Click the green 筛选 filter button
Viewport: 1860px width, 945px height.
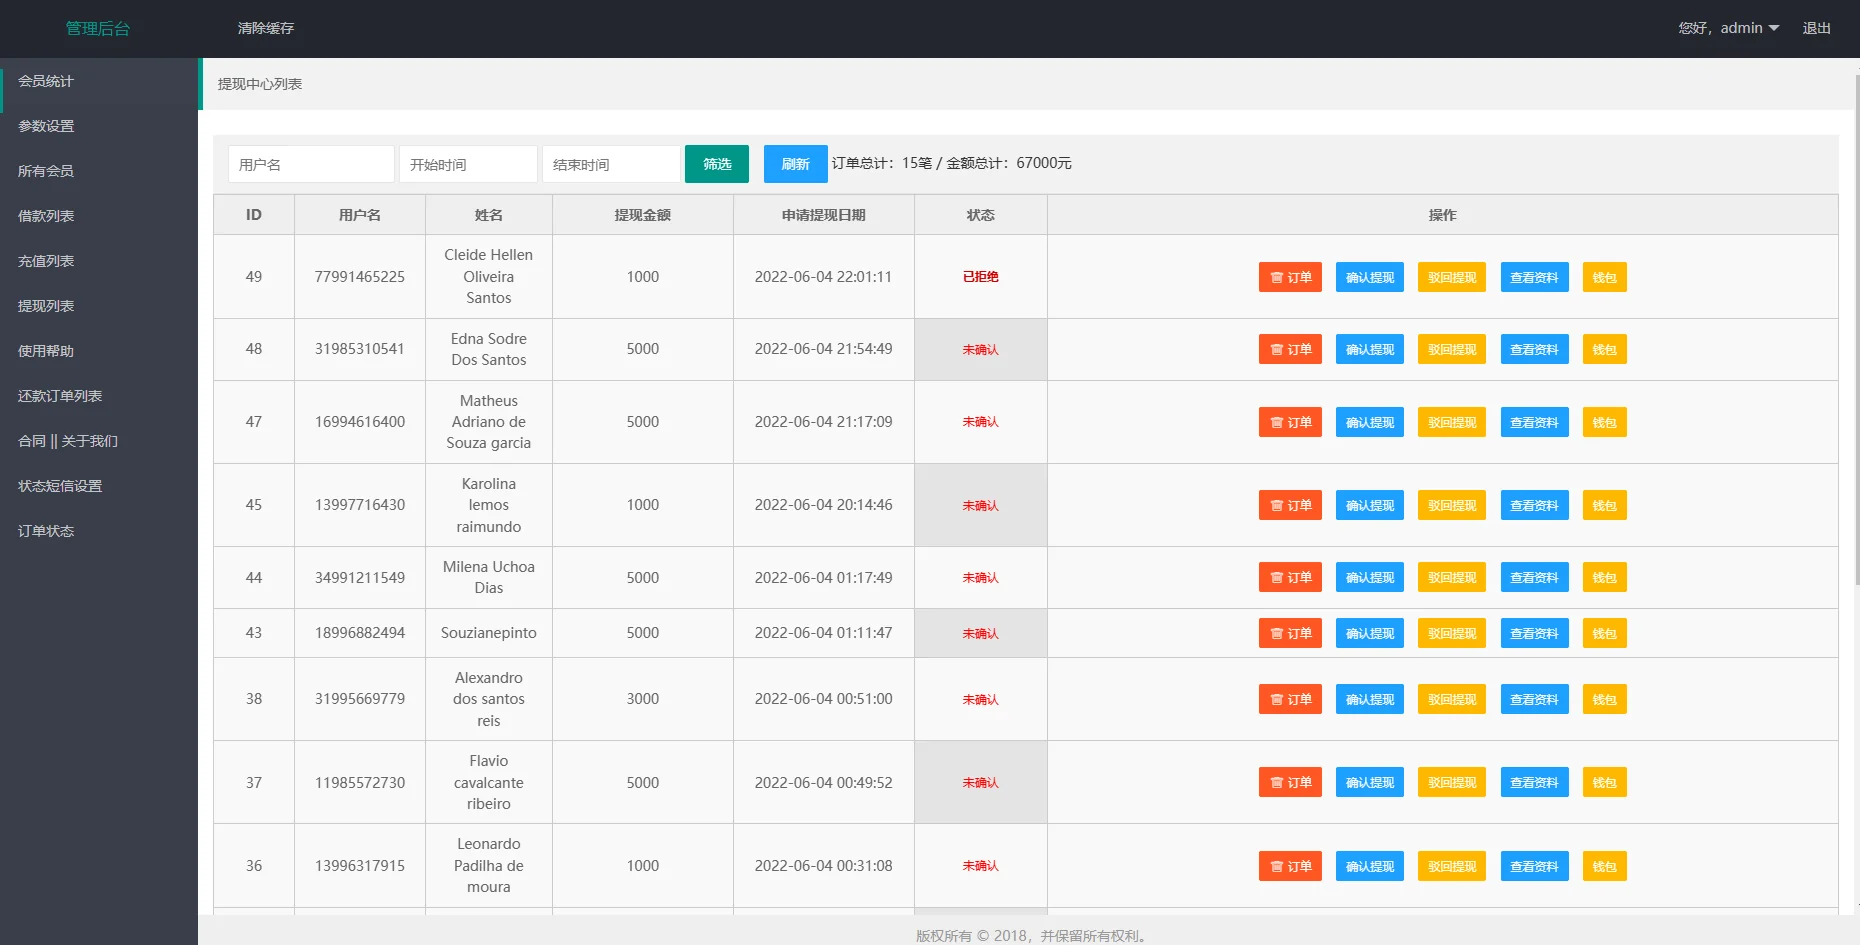click(716, 164)
